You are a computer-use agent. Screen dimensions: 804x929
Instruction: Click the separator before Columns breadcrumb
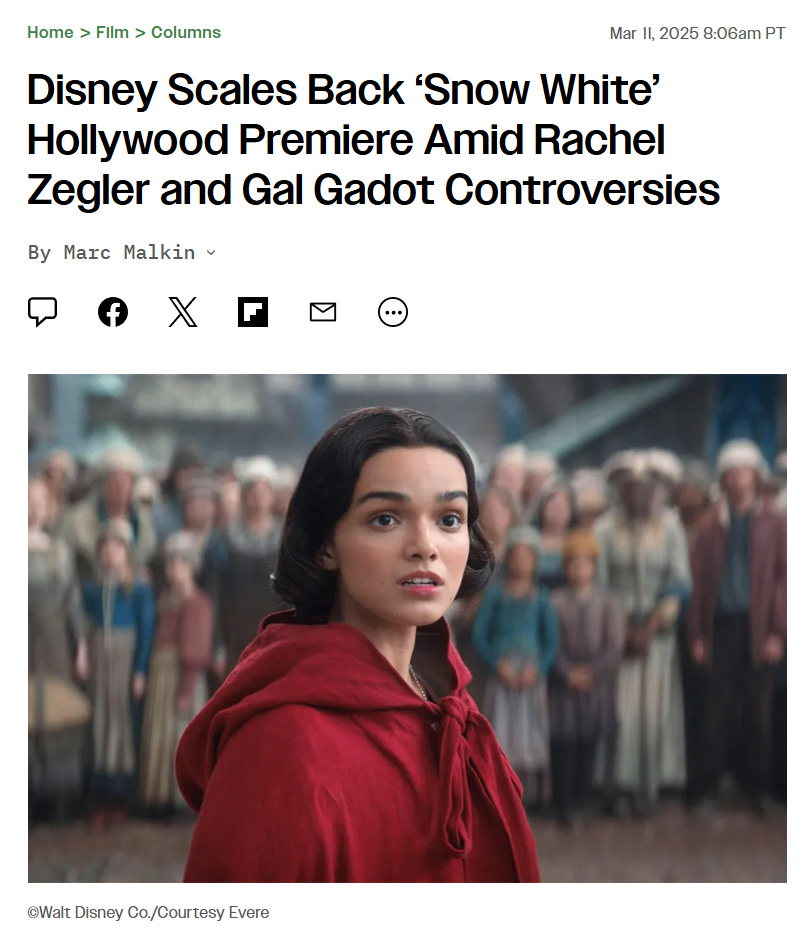coord(140,33)
